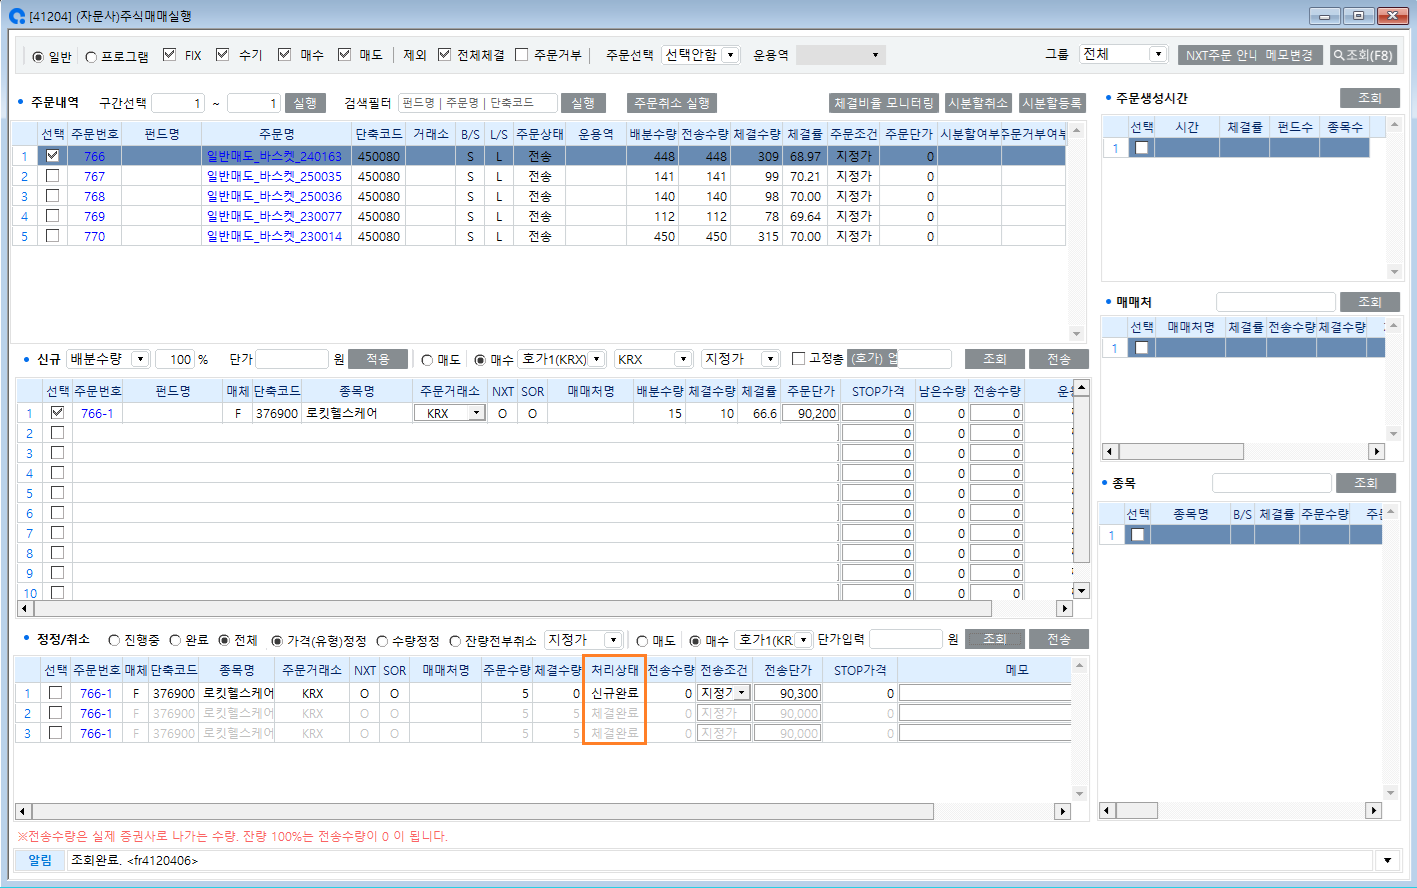The image size is (1417, 888).
Task: Sort by the 체결률 column header
Action: (804, 134)
